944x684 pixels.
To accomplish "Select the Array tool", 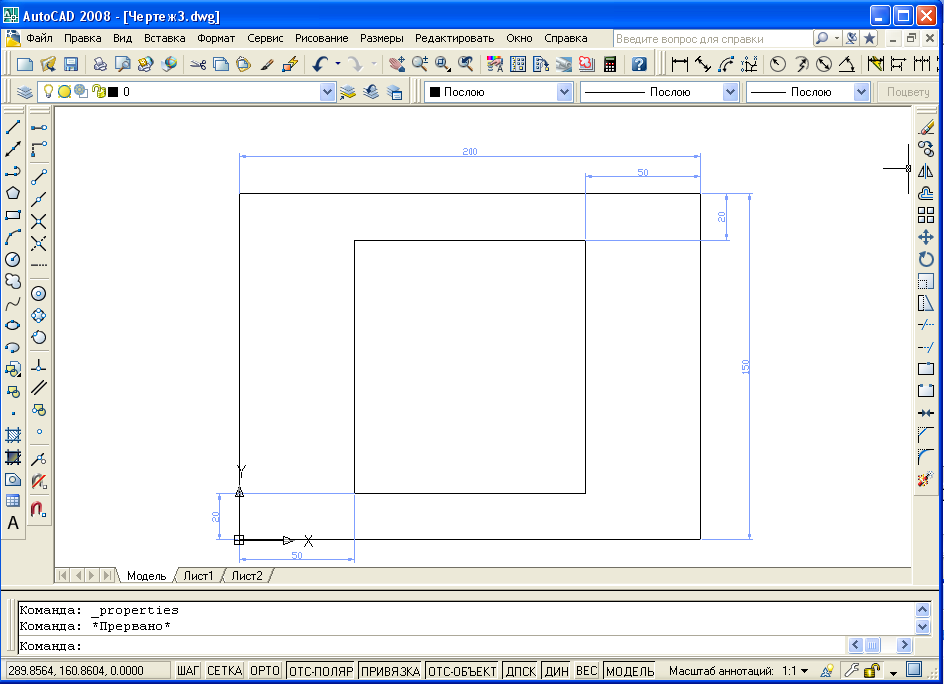I will pos(926,215).
